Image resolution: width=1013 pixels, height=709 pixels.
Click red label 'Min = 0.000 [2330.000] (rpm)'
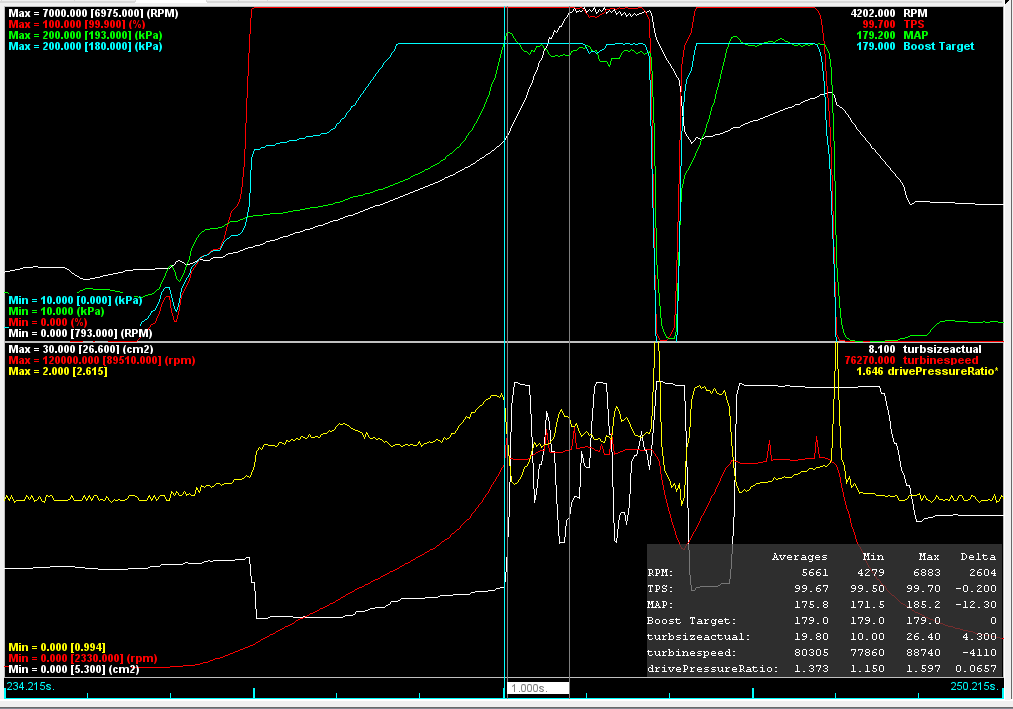tap(83, 658)
